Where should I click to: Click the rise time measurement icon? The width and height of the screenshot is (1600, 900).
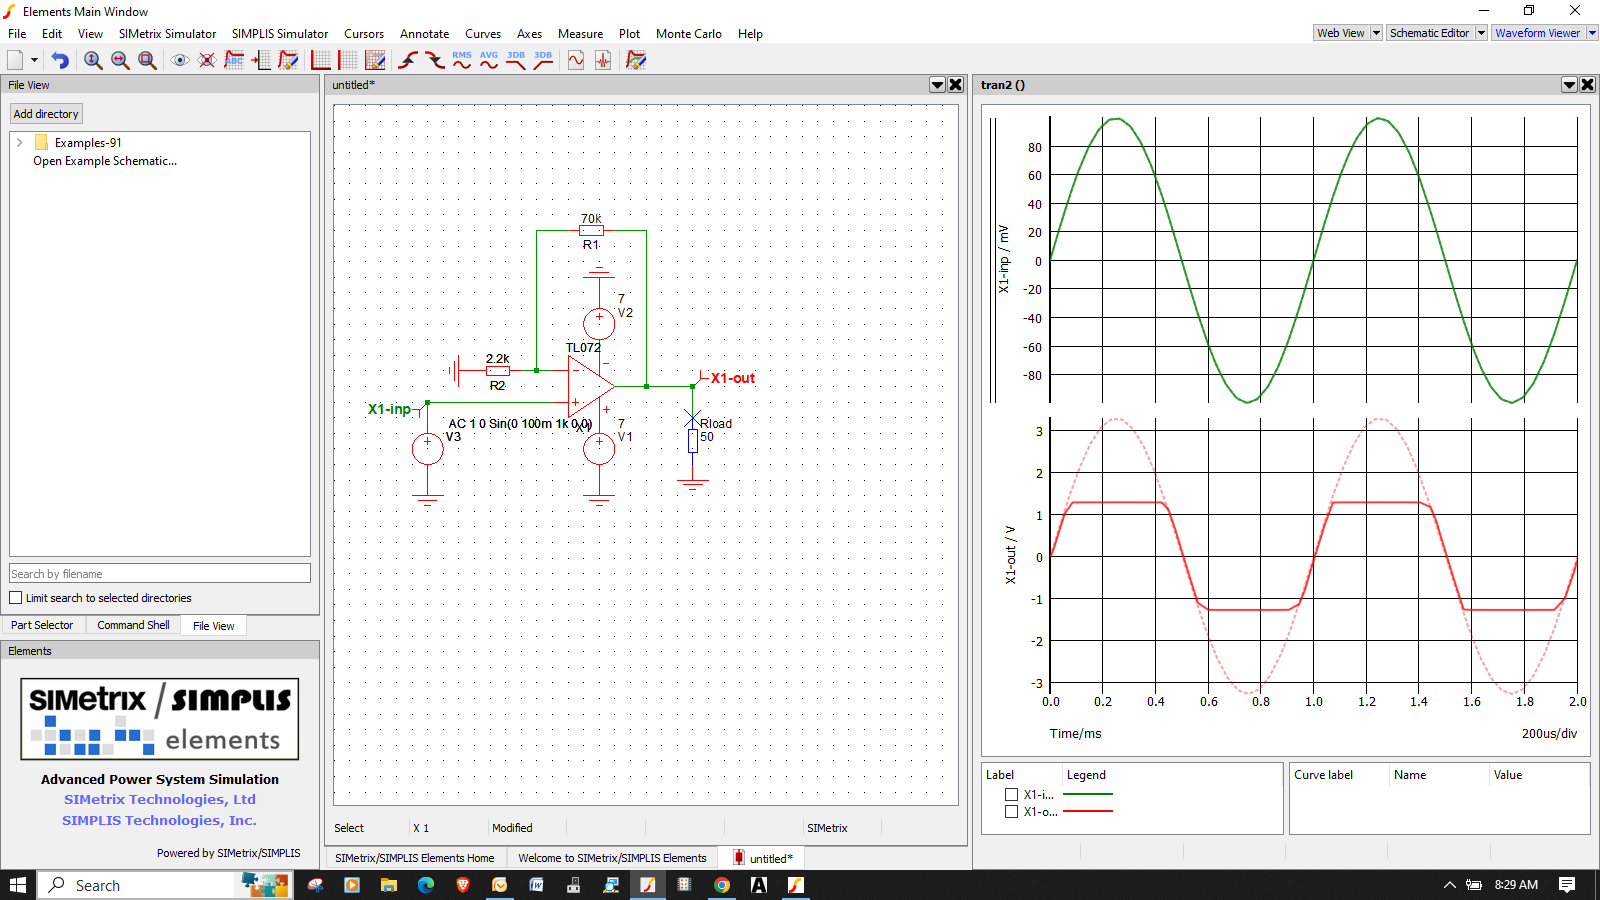408,60
